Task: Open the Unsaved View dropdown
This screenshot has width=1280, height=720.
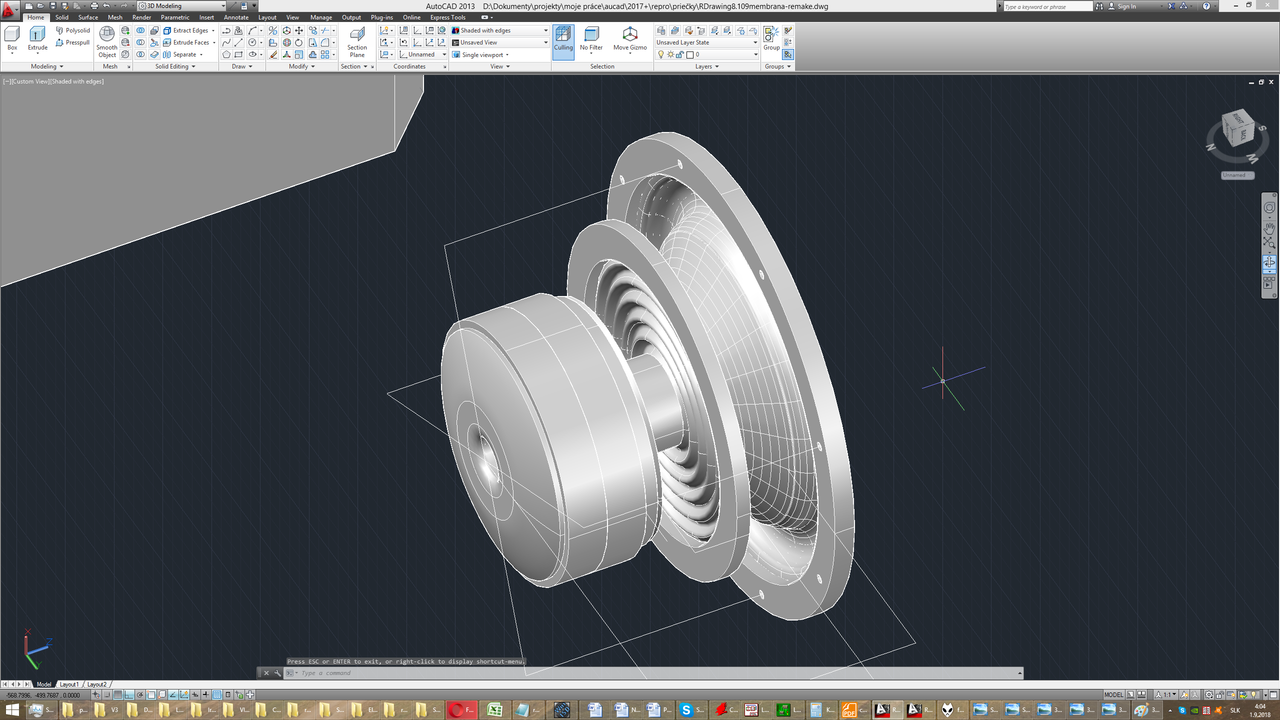Action: coord(500,43)
